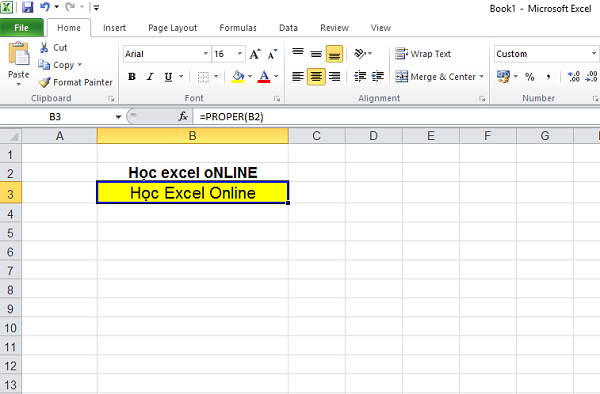Click the Insert Function fx icon
Image resolution: width=600 pixels, height=394 pixels.
183,116
